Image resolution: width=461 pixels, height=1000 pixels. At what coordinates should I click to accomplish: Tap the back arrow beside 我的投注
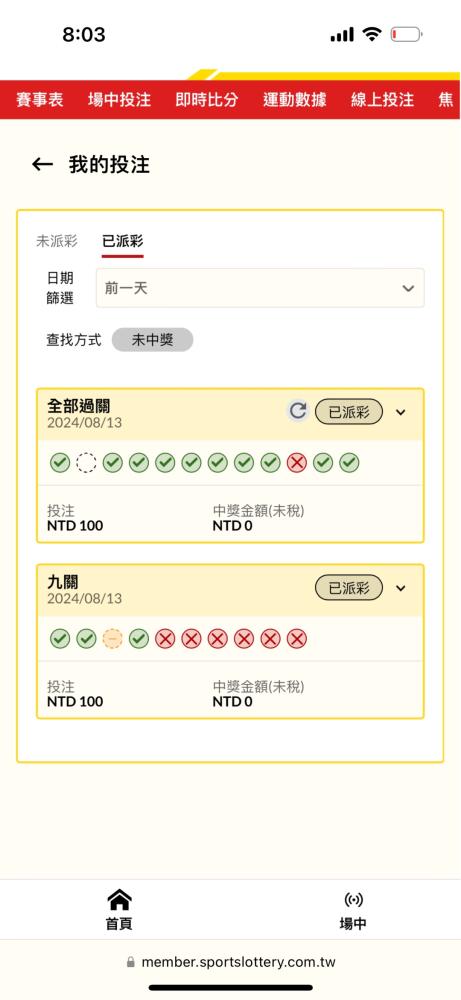pos(42,165)
